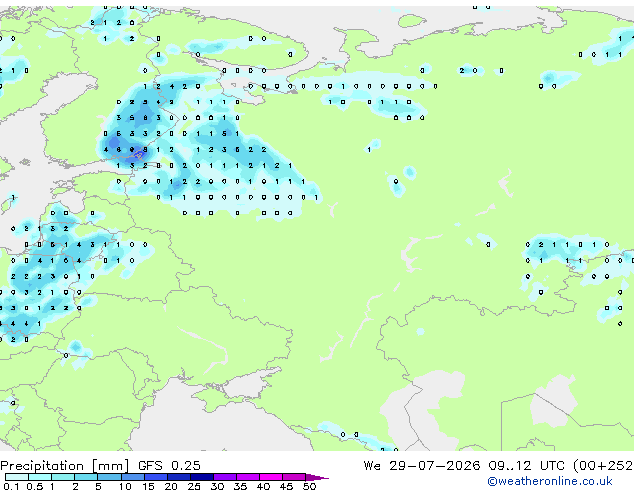Click the 40 mm magenta legend swatch
The image size is (634, 490).
[271, 477]
